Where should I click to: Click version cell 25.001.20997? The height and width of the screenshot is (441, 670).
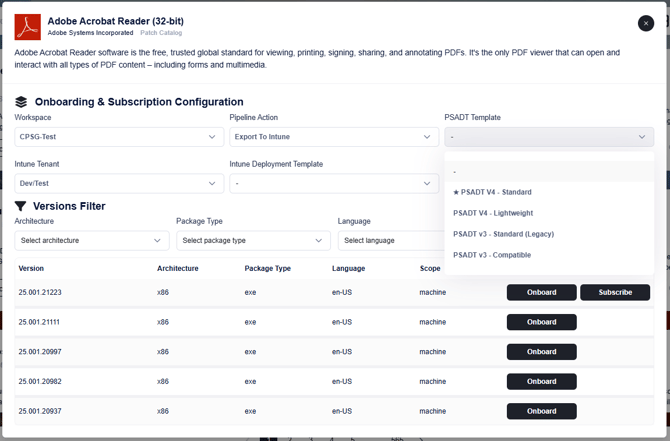pos(40,352)
